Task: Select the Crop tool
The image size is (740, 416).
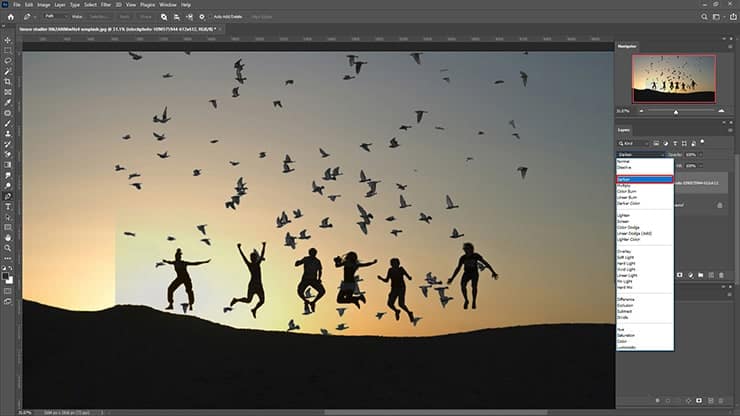Action: coord(8,81)
